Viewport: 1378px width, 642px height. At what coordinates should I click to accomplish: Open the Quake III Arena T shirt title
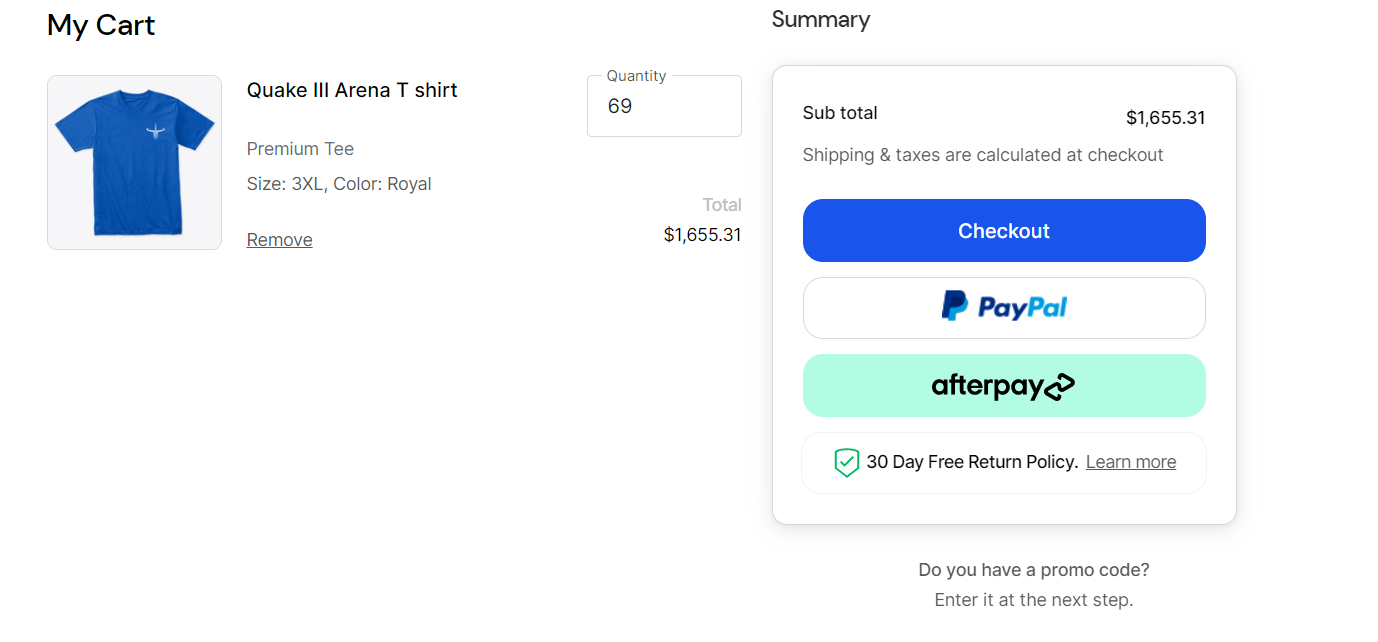click(x=352, y=90)
